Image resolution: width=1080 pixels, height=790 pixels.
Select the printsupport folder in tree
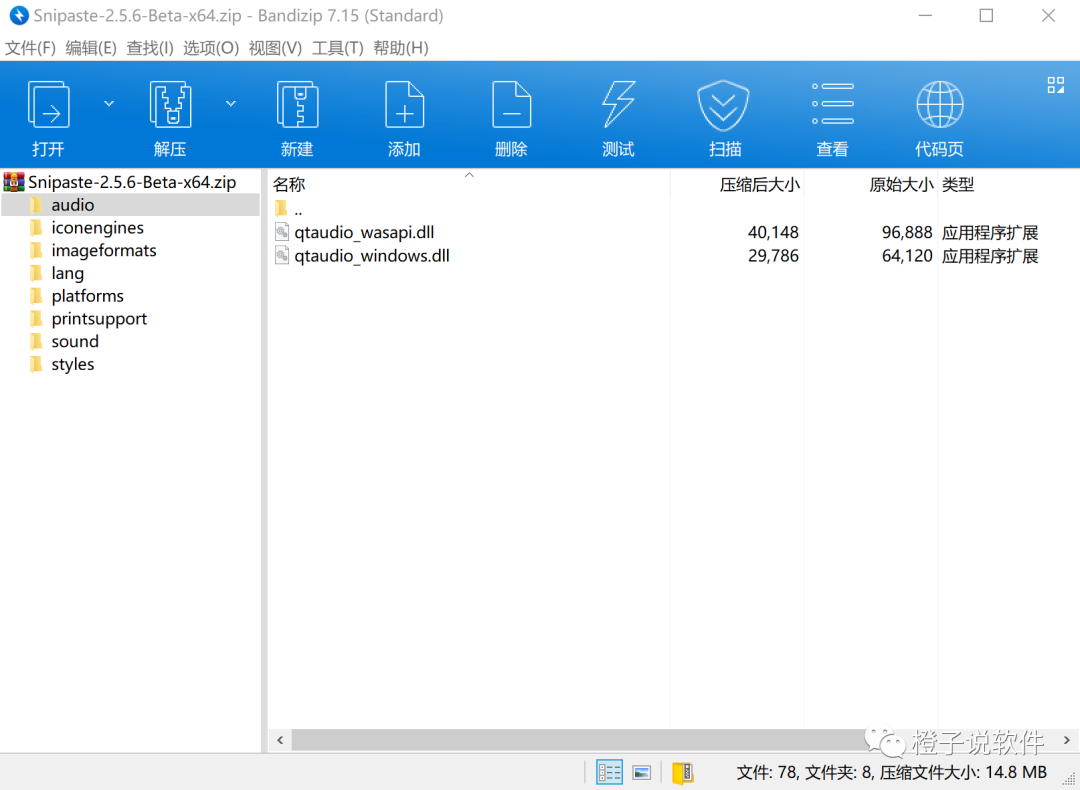98,319
